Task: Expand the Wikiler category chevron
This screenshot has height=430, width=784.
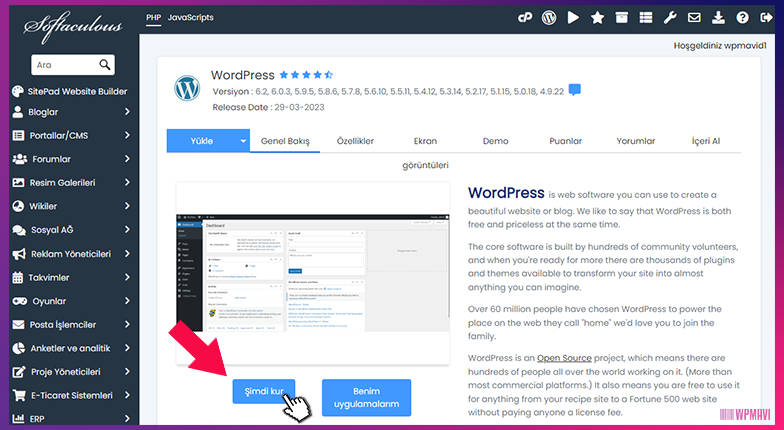Action: point(127,206)
